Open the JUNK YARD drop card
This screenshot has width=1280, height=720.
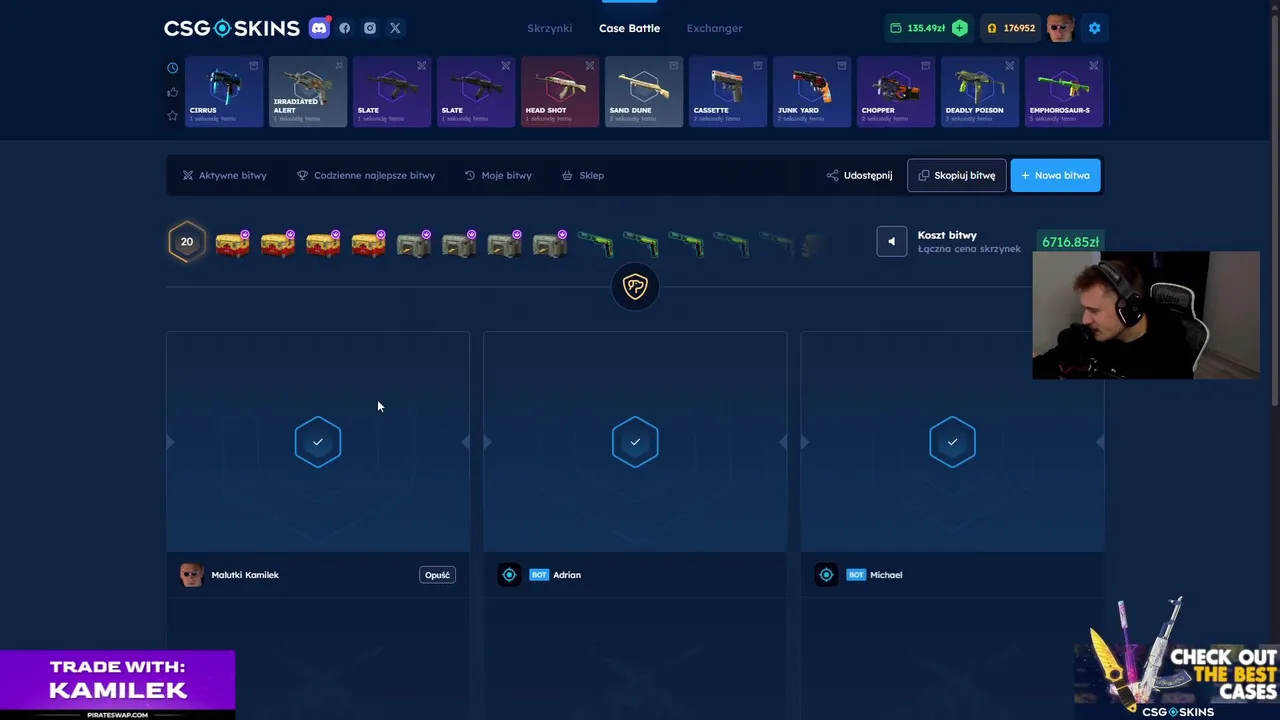(x=812, y=92)
